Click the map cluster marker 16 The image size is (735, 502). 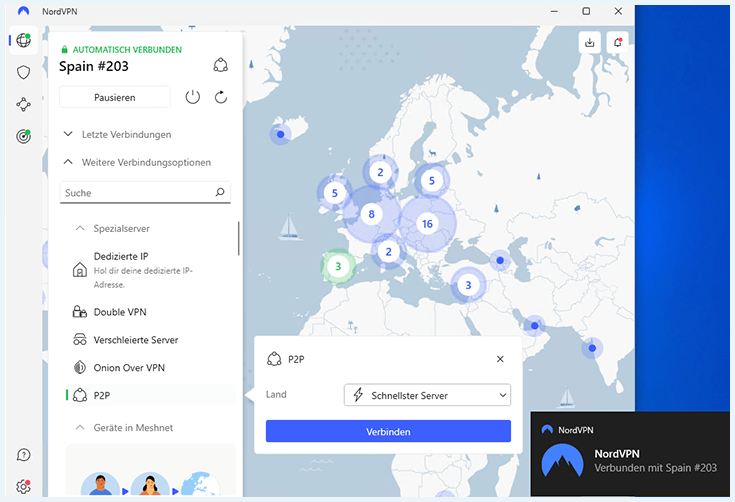coord(427,224)
